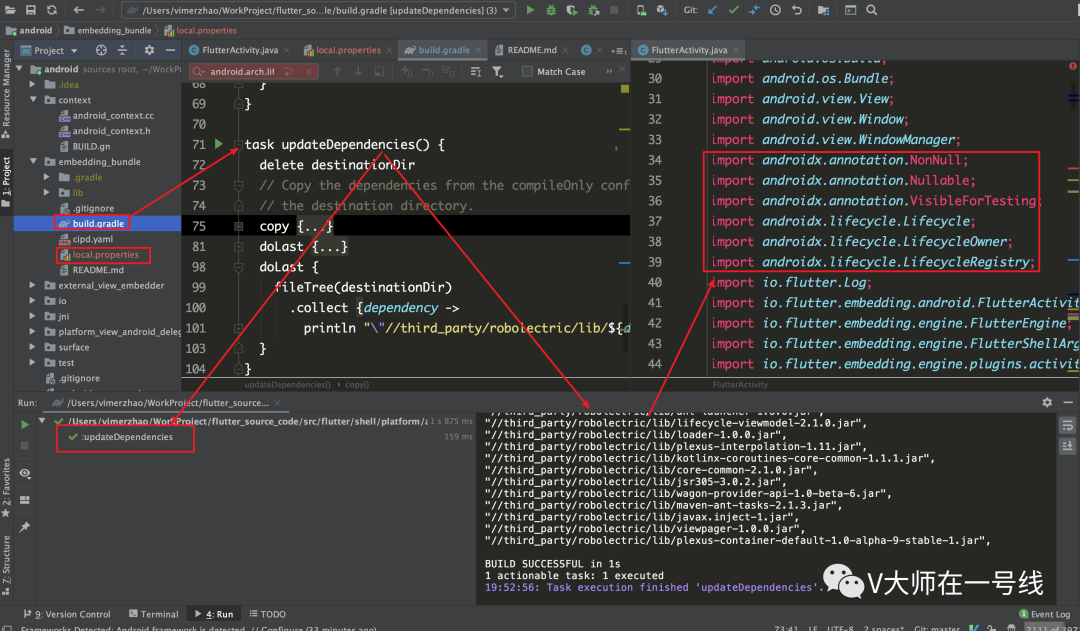Switch to FlutterActivity.java tab in left editor
Image resolution: width=1080 pixels, height=631 pixels.
240,50
